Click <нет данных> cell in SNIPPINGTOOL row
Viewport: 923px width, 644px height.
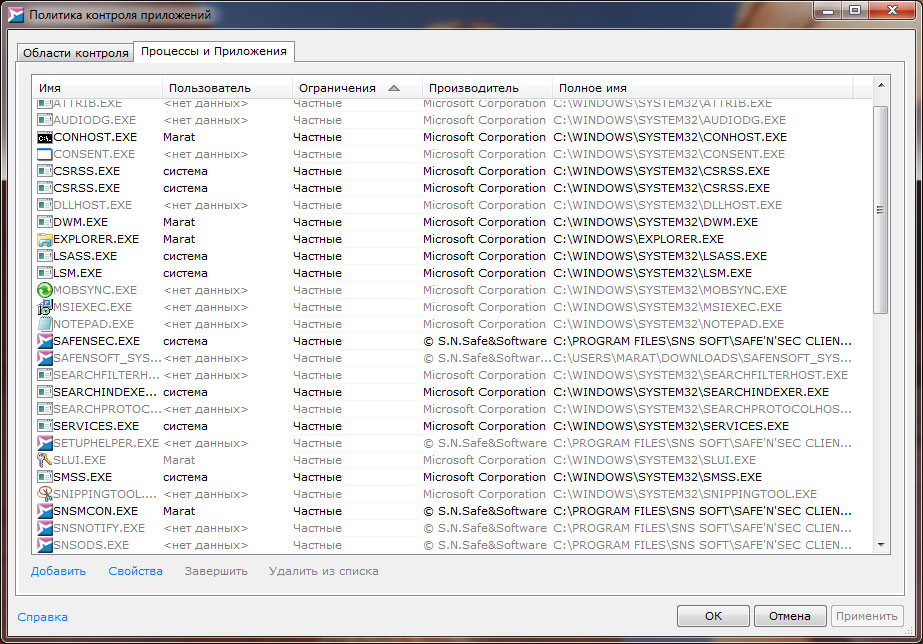pyautogui.click(x=205, y=494)
